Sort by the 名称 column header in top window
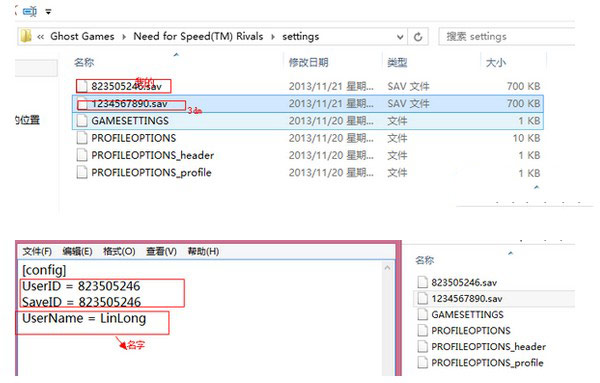 84,62
